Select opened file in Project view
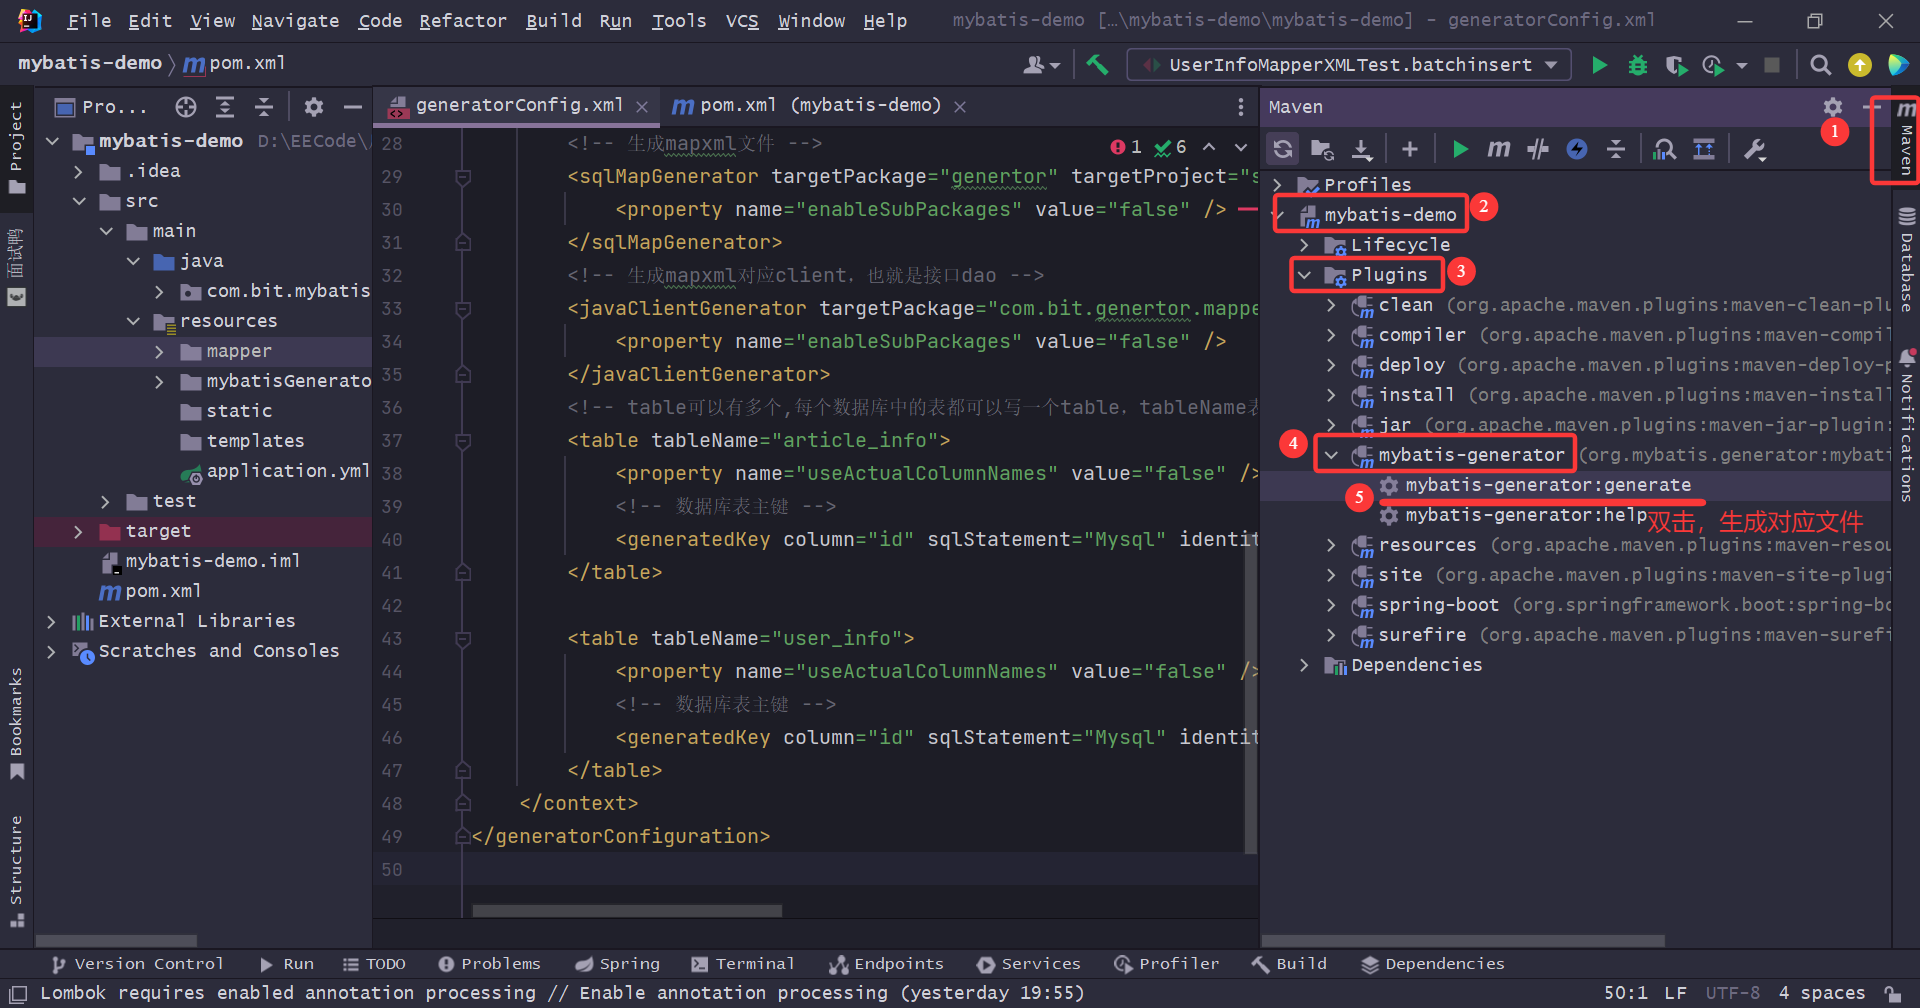The image size is (1920, 1008). (x=186, y=107)
